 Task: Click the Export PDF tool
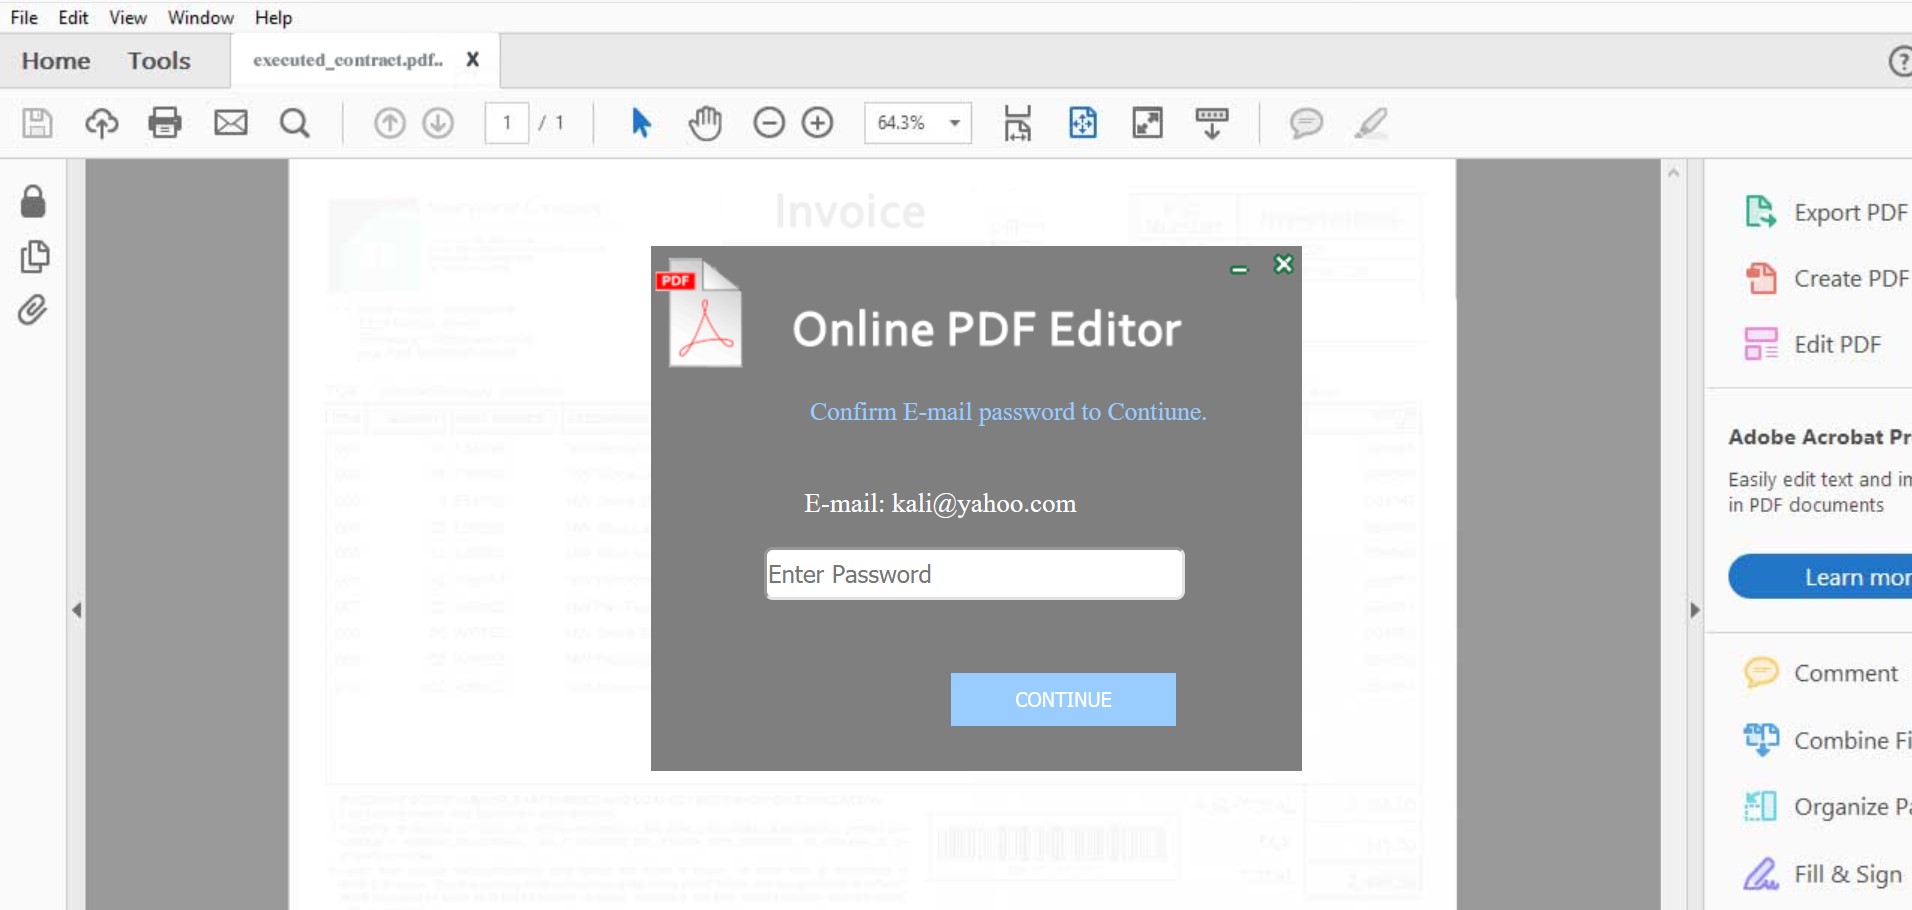[1825, 212]
